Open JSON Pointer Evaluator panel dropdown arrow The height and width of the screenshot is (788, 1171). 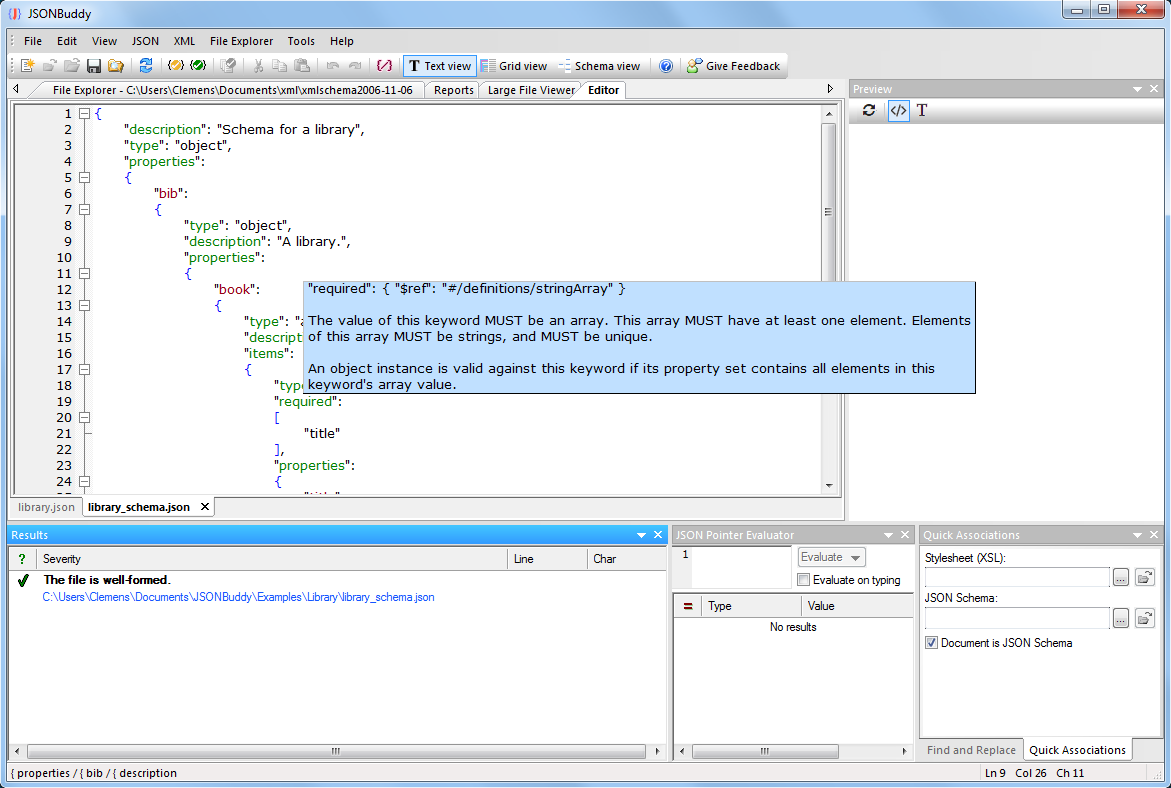pos(888,535)
